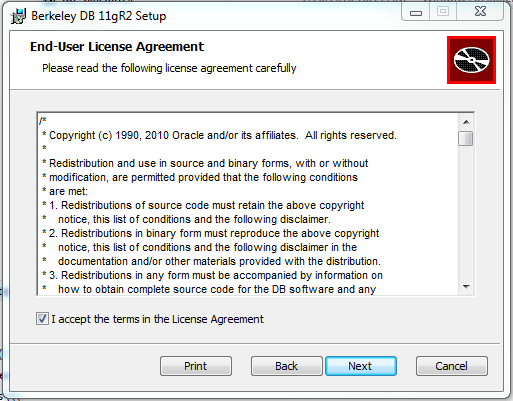The width and height of the screenshot is (513, 401).
Task: Click empty scrollbar track below the thumb
Action: tap(466, 213)
